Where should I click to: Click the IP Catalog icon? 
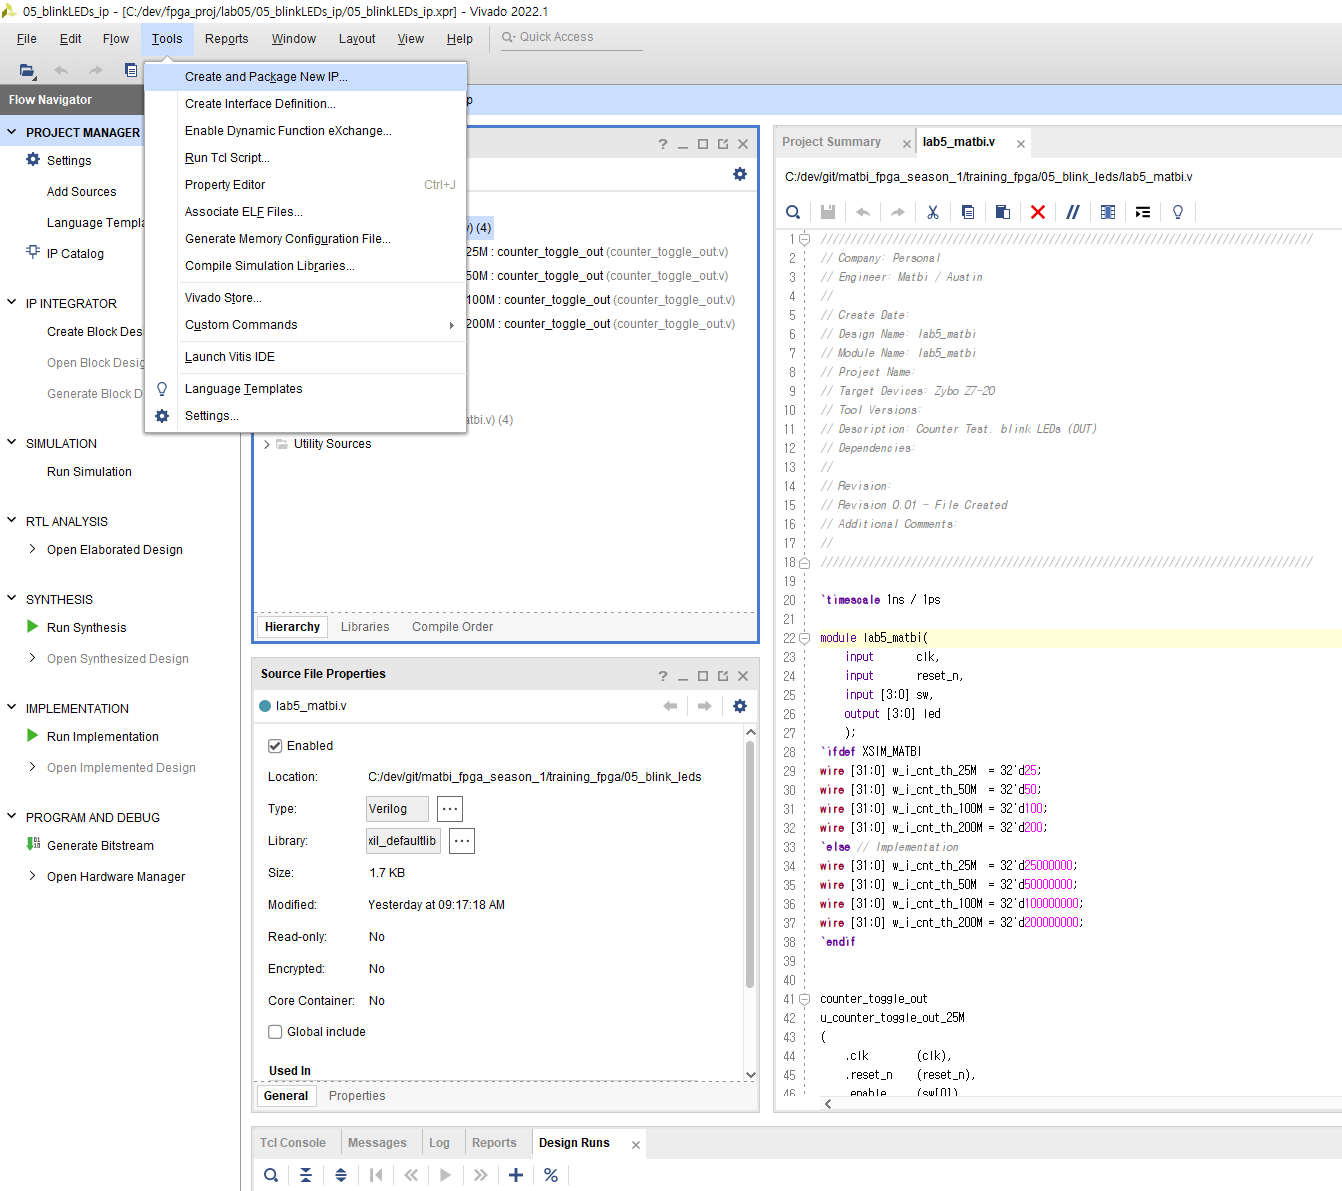click(33, 252)
